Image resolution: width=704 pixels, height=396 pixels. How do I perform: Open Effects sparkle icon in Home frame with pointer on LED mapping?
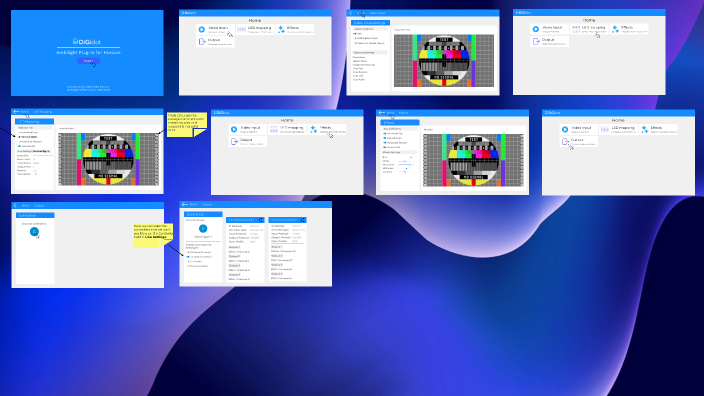coord(615,29)
